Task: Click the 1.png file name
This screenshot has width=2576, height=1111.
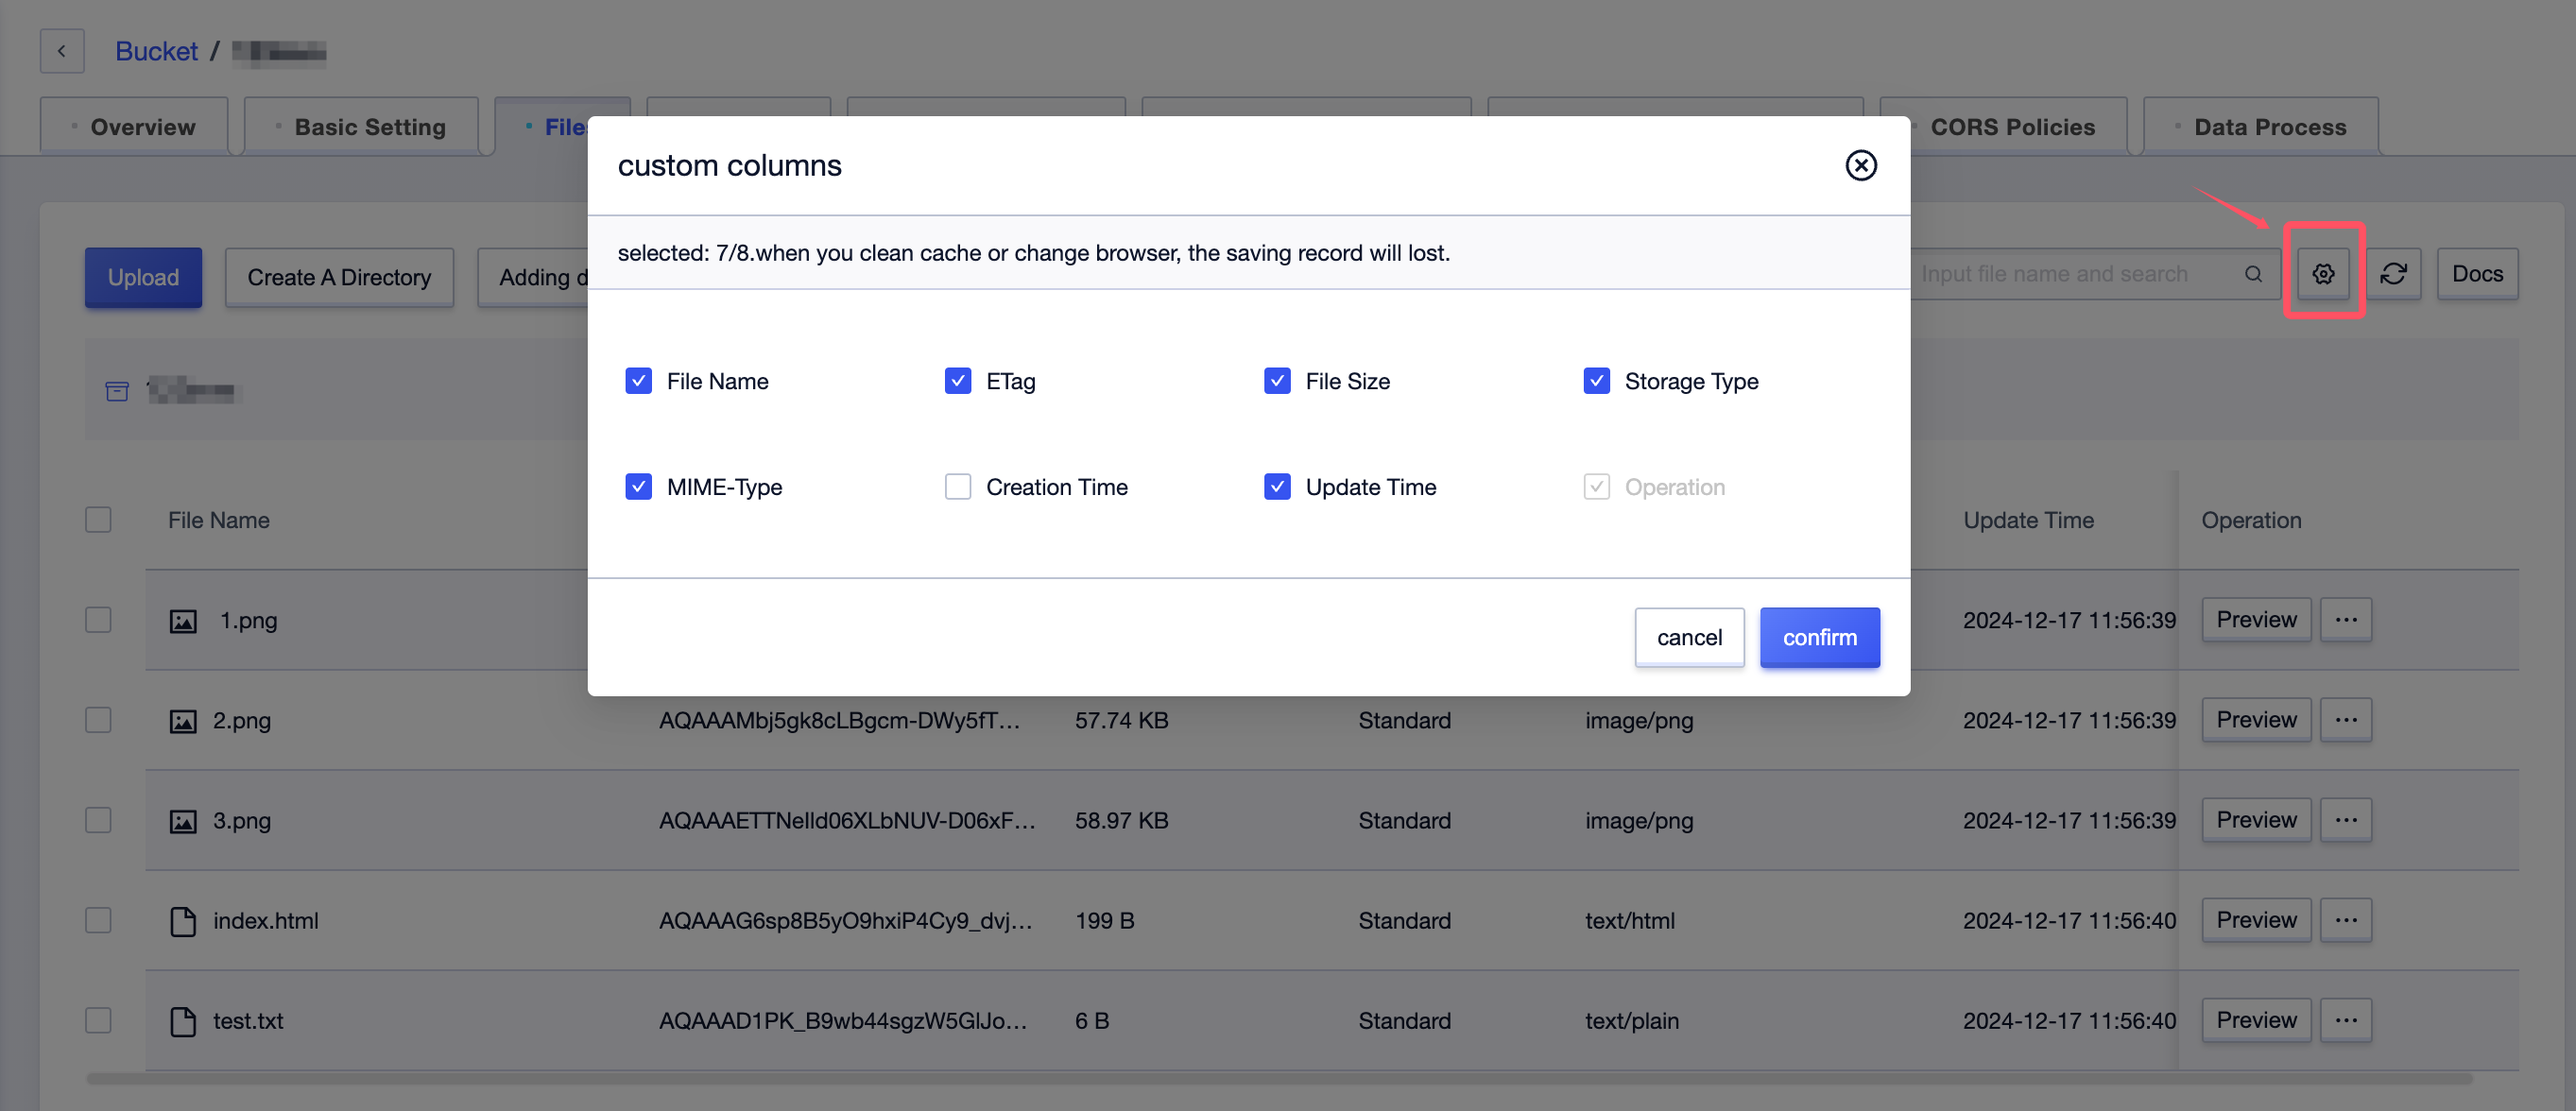Action: pos(248,620)
